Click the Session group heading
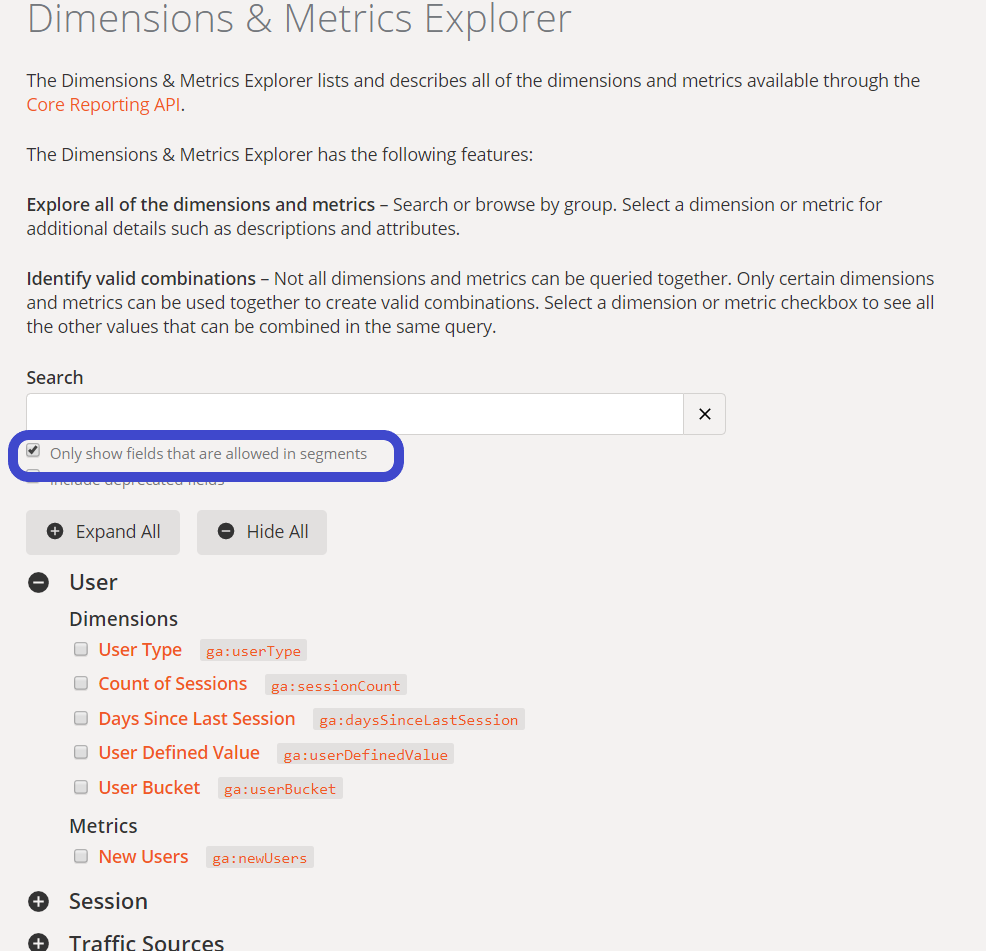Viewport: 986px width, 951px height. (x=108, y=901)
